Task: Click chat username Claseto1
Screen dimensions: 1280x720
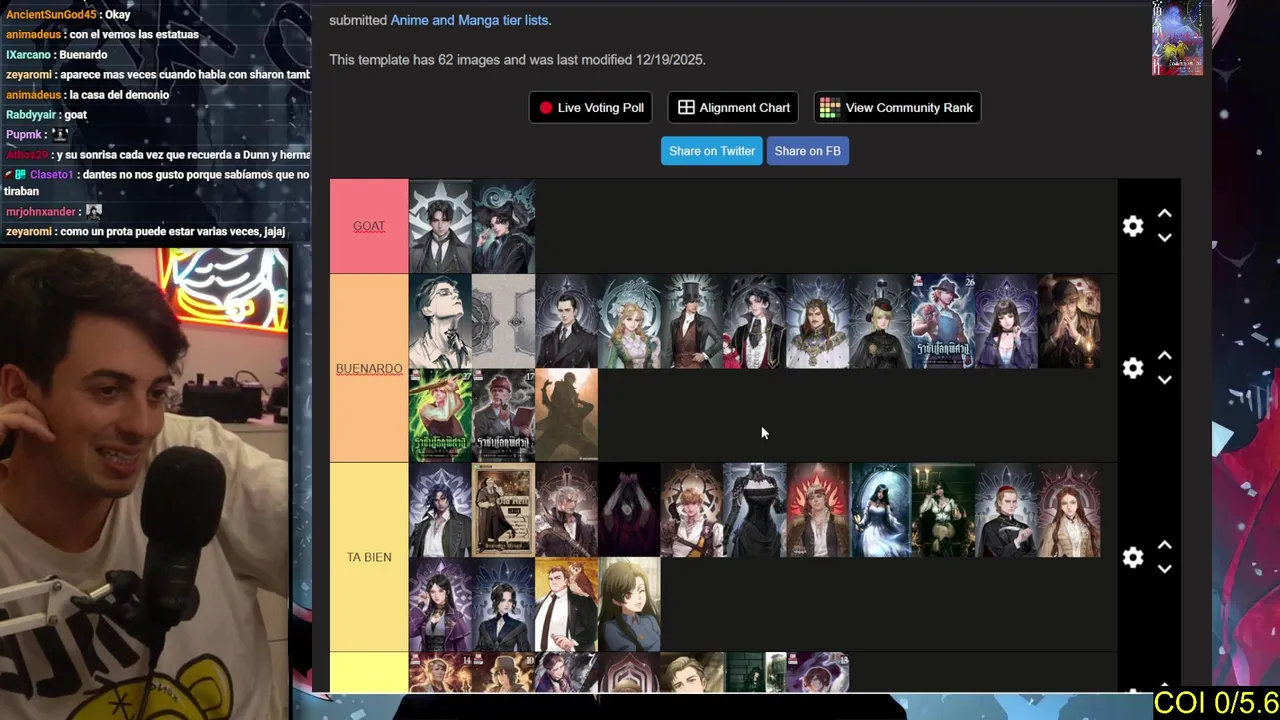Action: (52, 175)
